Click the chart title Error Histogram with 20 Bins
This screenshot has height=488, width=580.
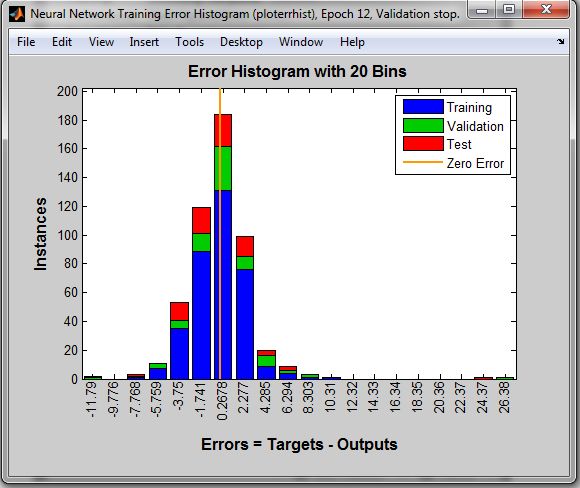click(297, 71)
